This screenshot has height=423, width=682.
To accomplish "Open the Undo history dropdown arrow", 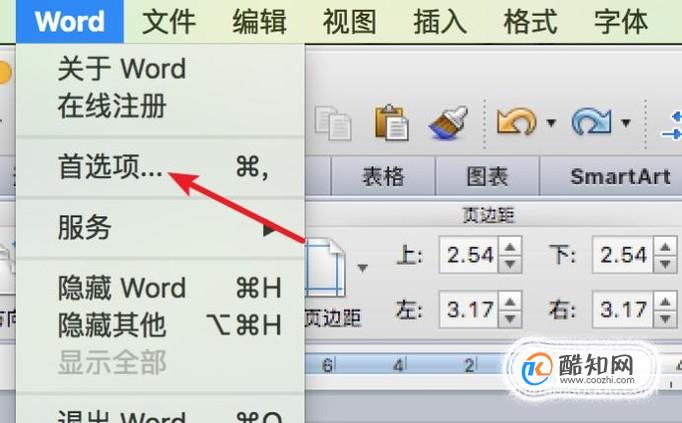I will (551, 123).
